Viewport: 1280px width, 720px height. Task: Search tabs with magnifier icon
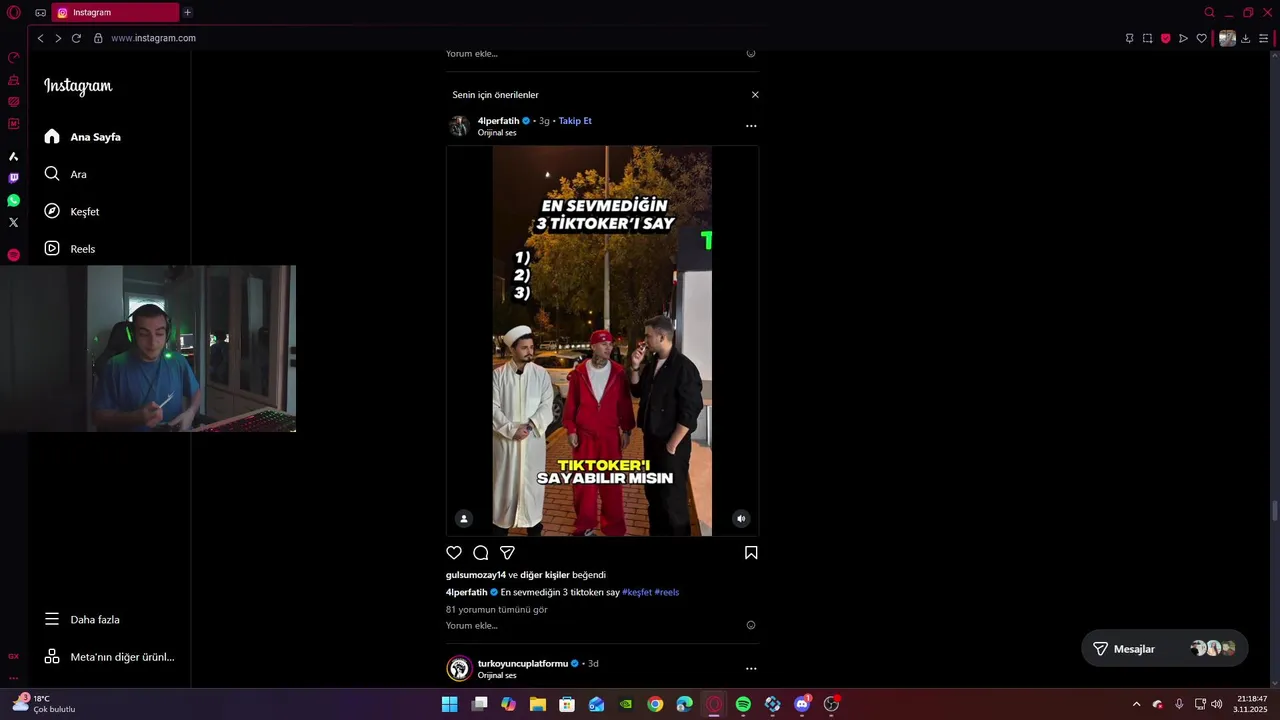coord(1209,13)
